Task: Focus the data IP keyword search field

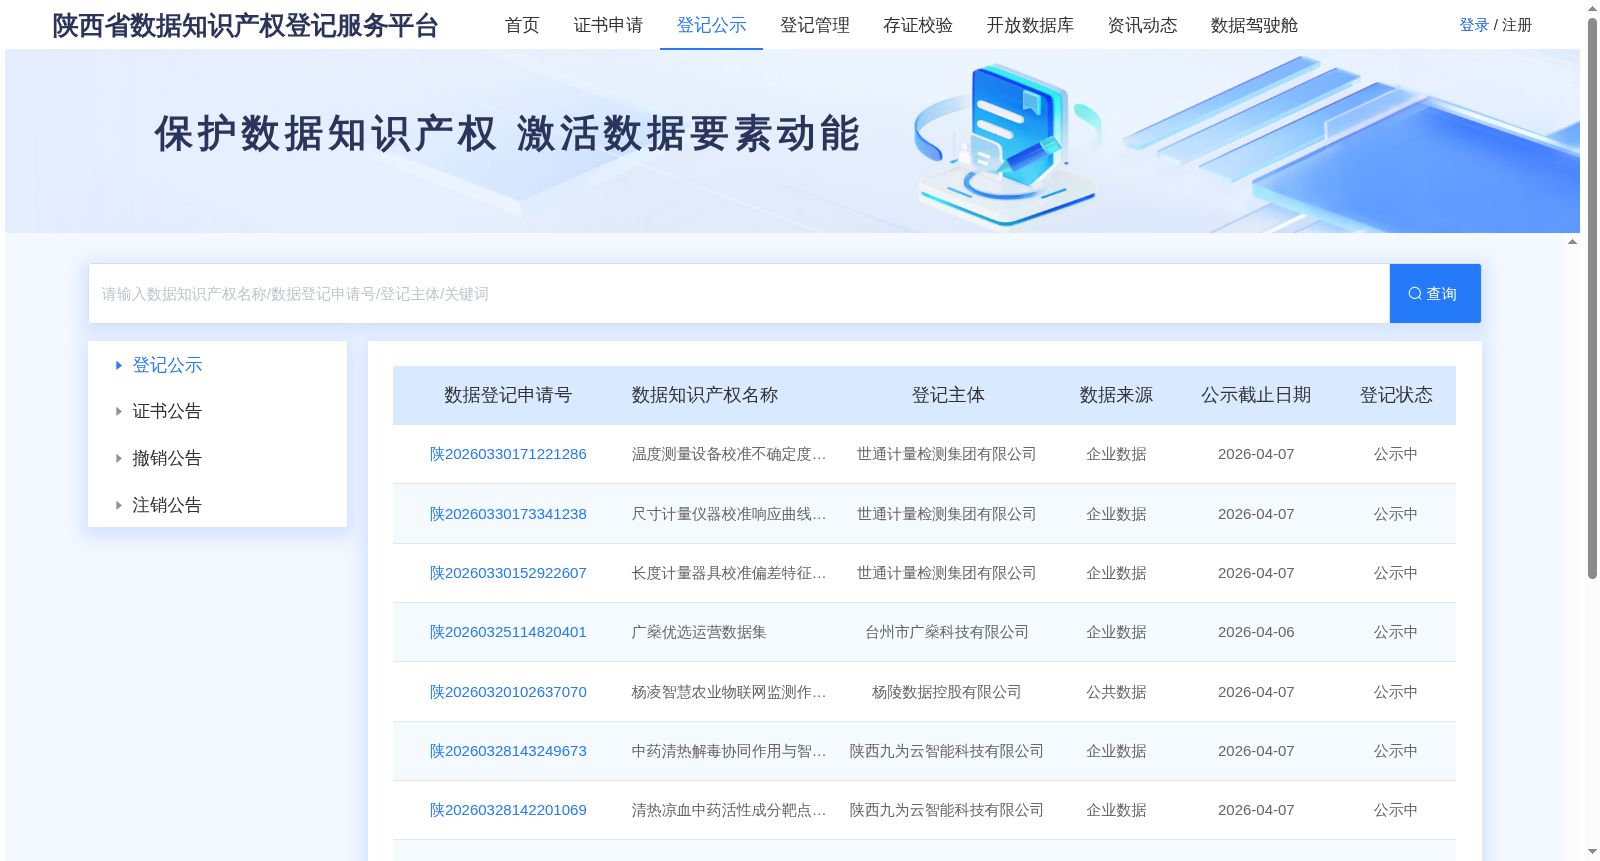Action: [739, 294]
